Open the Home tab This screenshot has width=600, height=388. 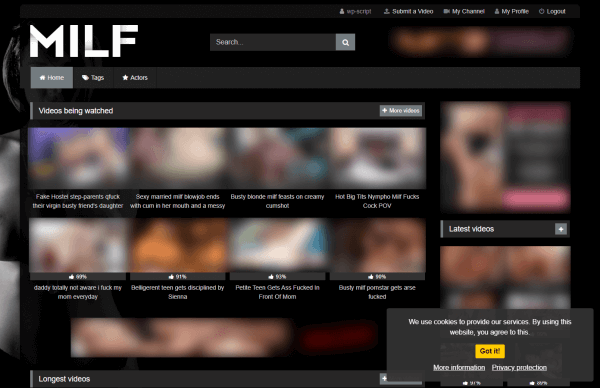pyautogui.click(x=52, y=78)
